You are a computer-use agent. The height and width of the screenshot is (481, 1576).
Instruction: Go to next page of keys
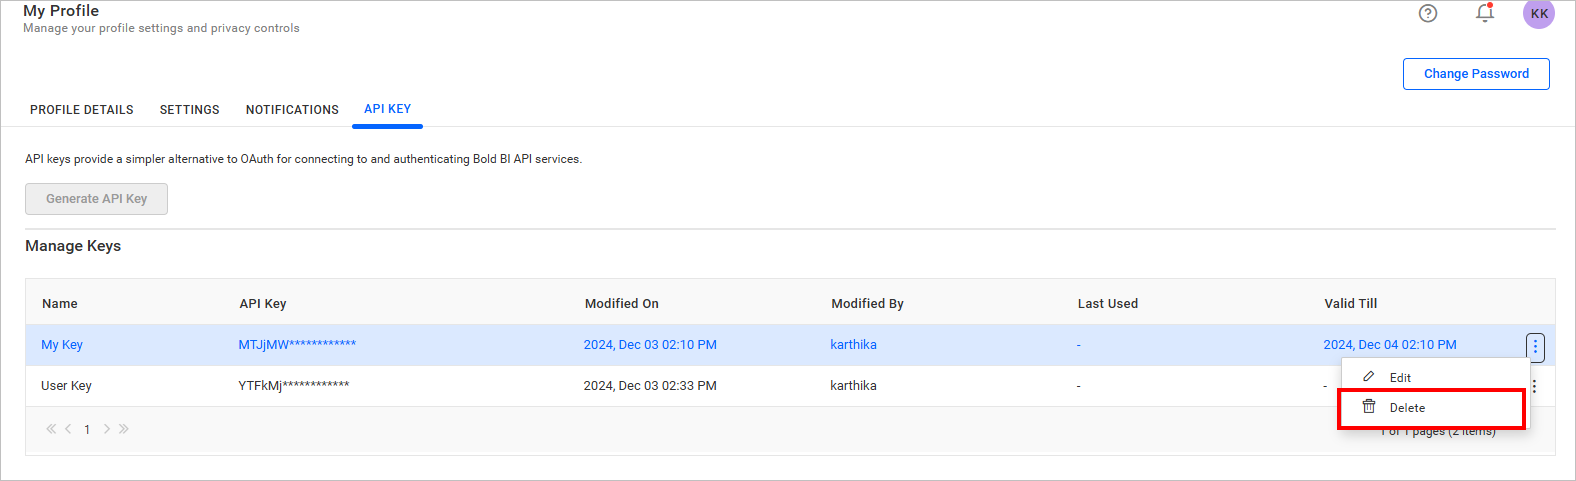tap(107, 429)
